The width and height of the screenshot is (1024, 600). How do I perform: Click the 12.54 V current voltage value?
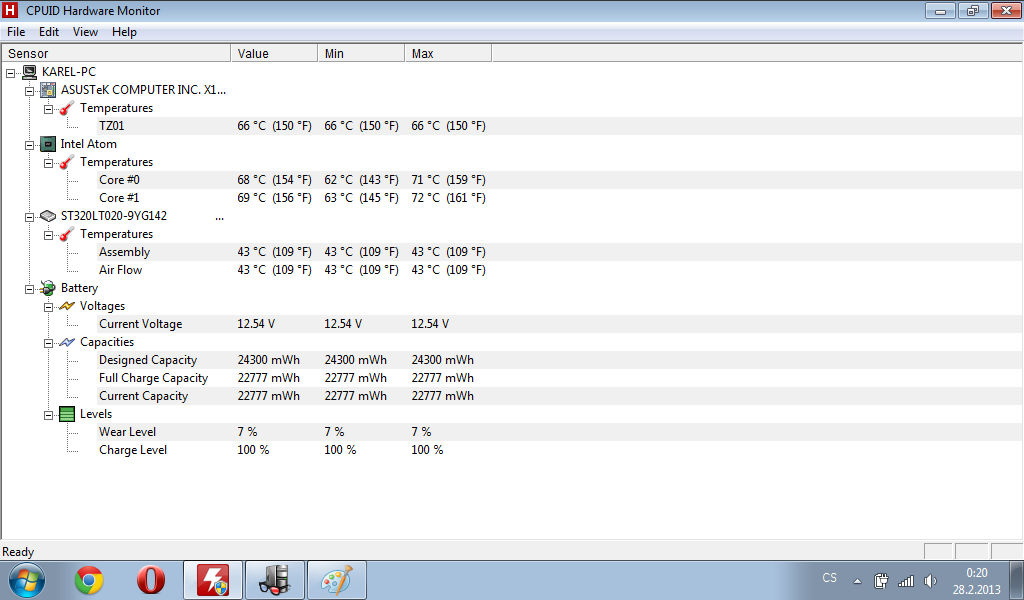(256, 324)
